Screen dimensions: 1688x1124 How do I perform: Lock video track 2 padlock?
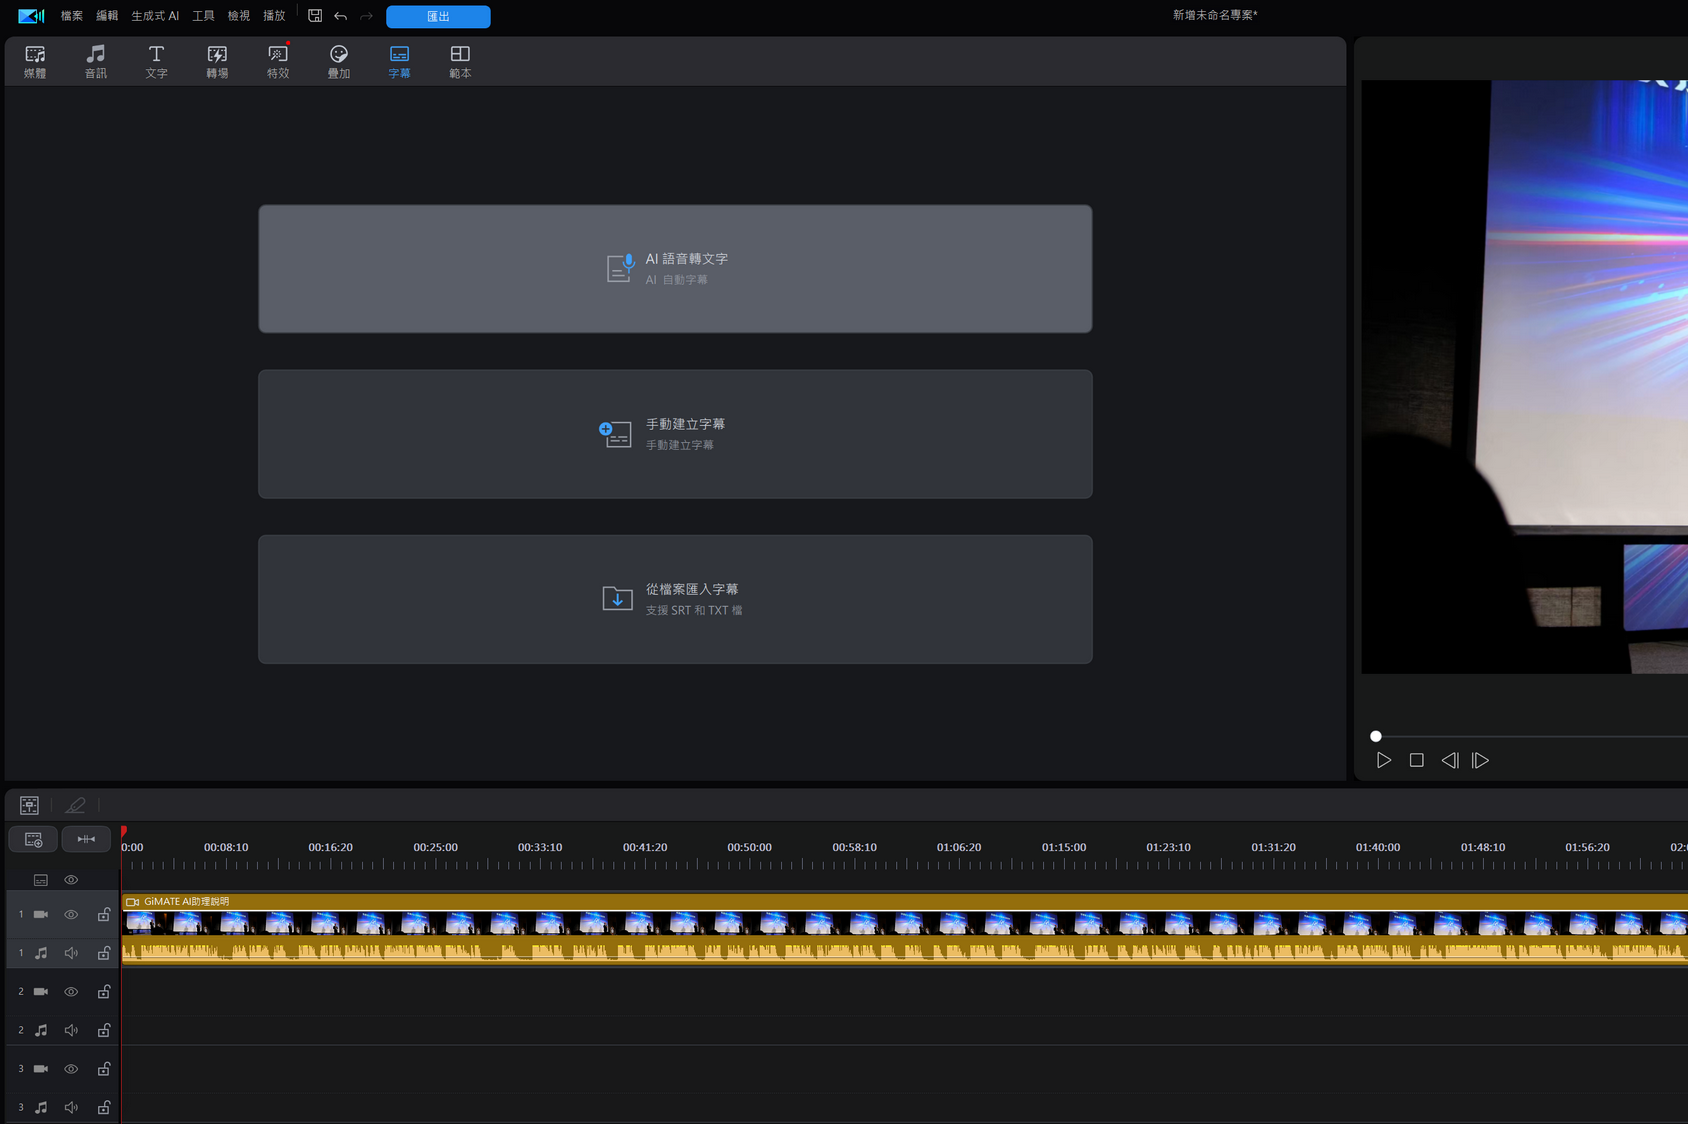tap(104, 992)
